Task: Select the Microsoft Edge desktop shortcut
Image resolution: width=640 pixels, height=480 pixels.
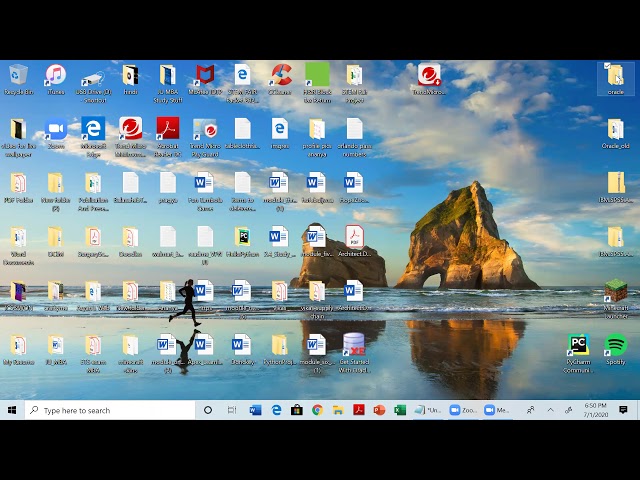Action: click(x=93, y=137)
